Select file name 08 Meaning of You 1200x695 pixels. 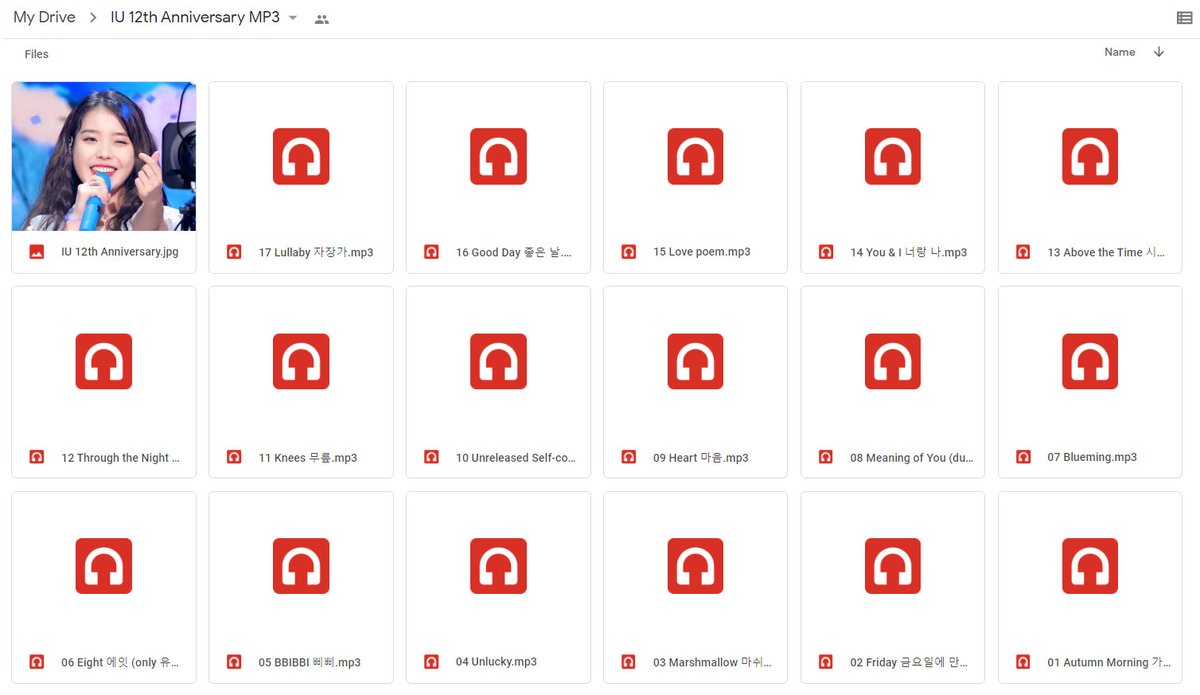coord(912,457)
